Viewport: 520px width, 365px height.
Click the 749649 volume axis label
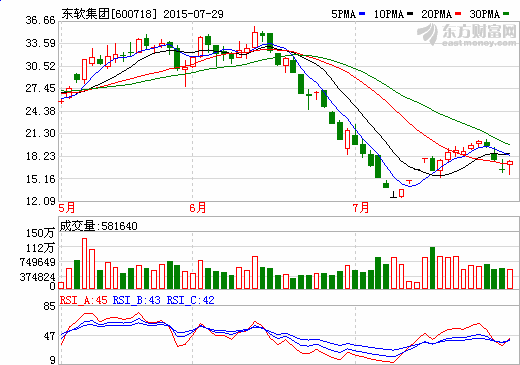(37, 262)
